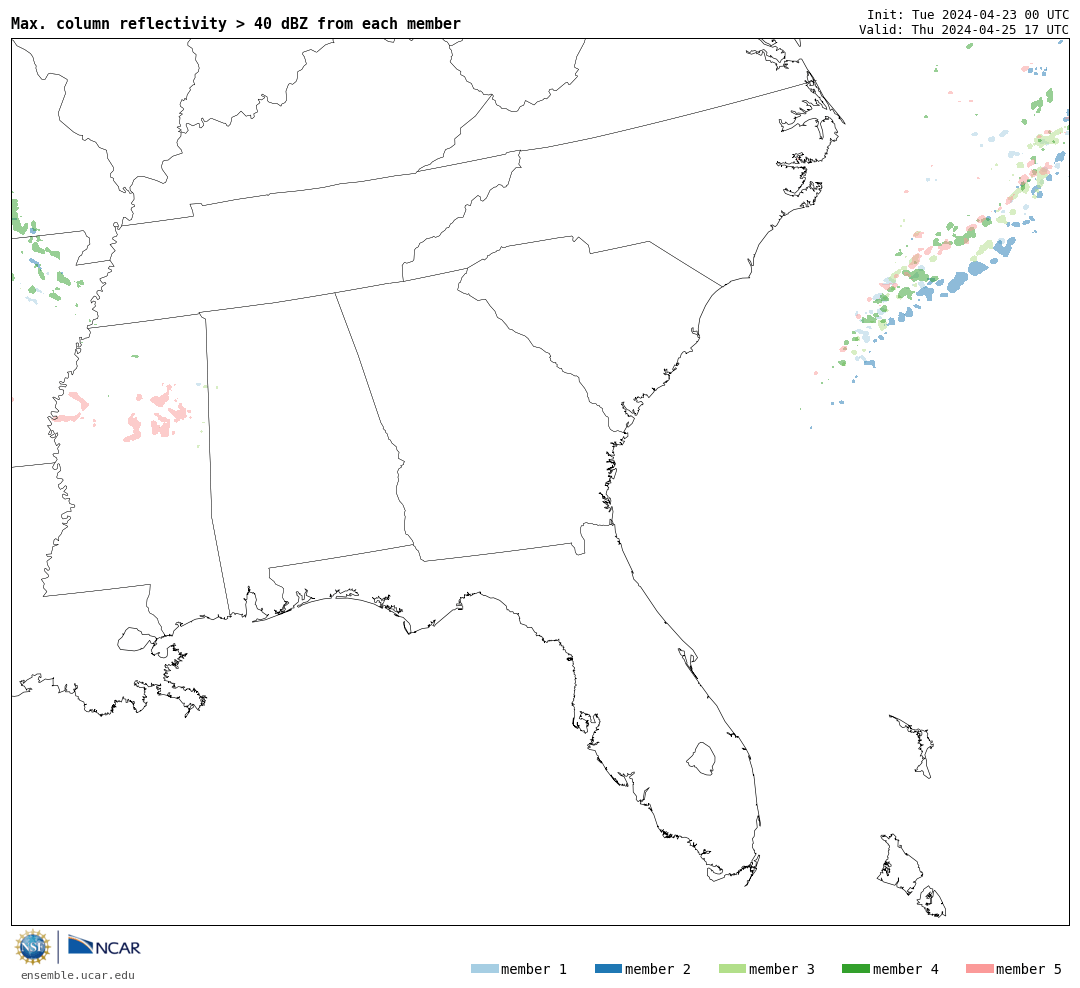This screenshot has height=988, width=1080.
Task: Click the member 5 pink swatch
Action: [x=979, y=969]
